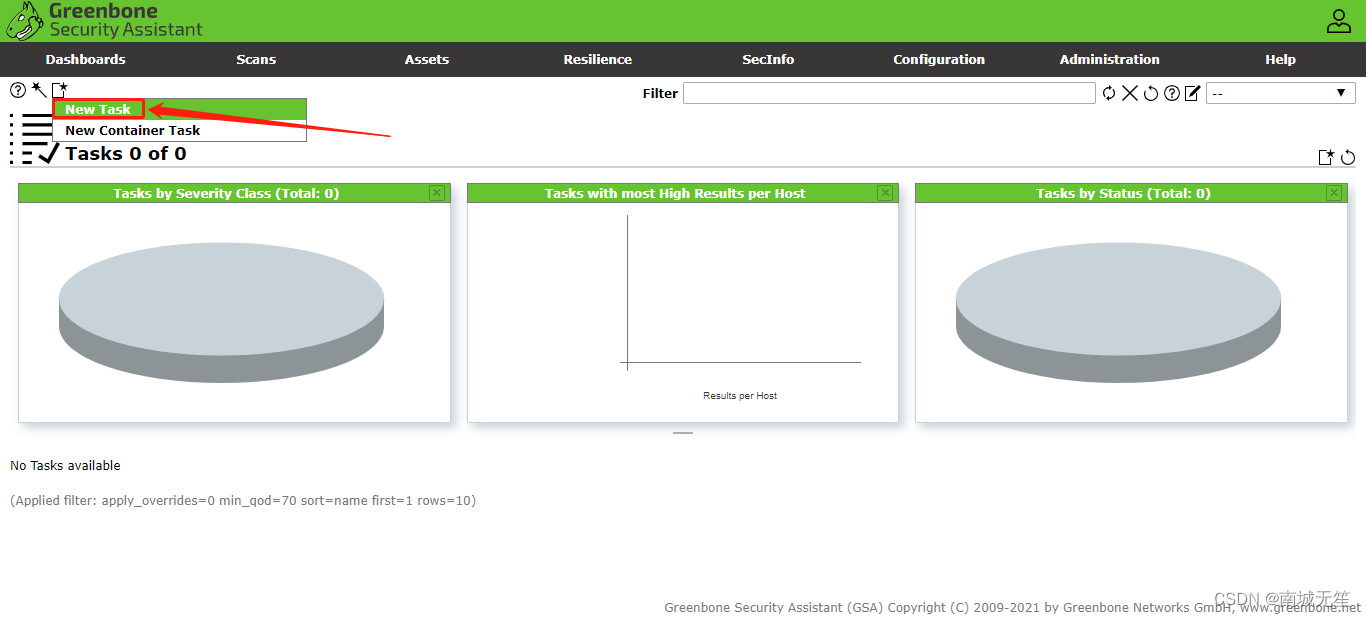
Task: Click the Tasks by Status pie chart
Action: coord(1118,312)
